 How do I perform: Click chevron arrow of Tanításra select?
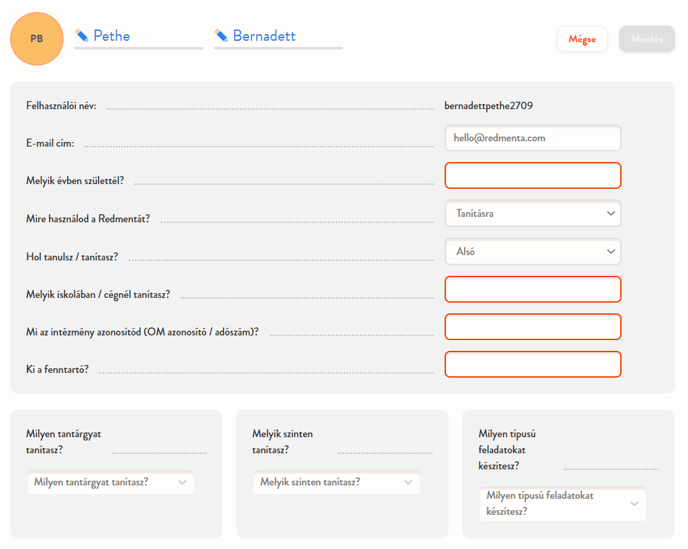coord(610,213)
